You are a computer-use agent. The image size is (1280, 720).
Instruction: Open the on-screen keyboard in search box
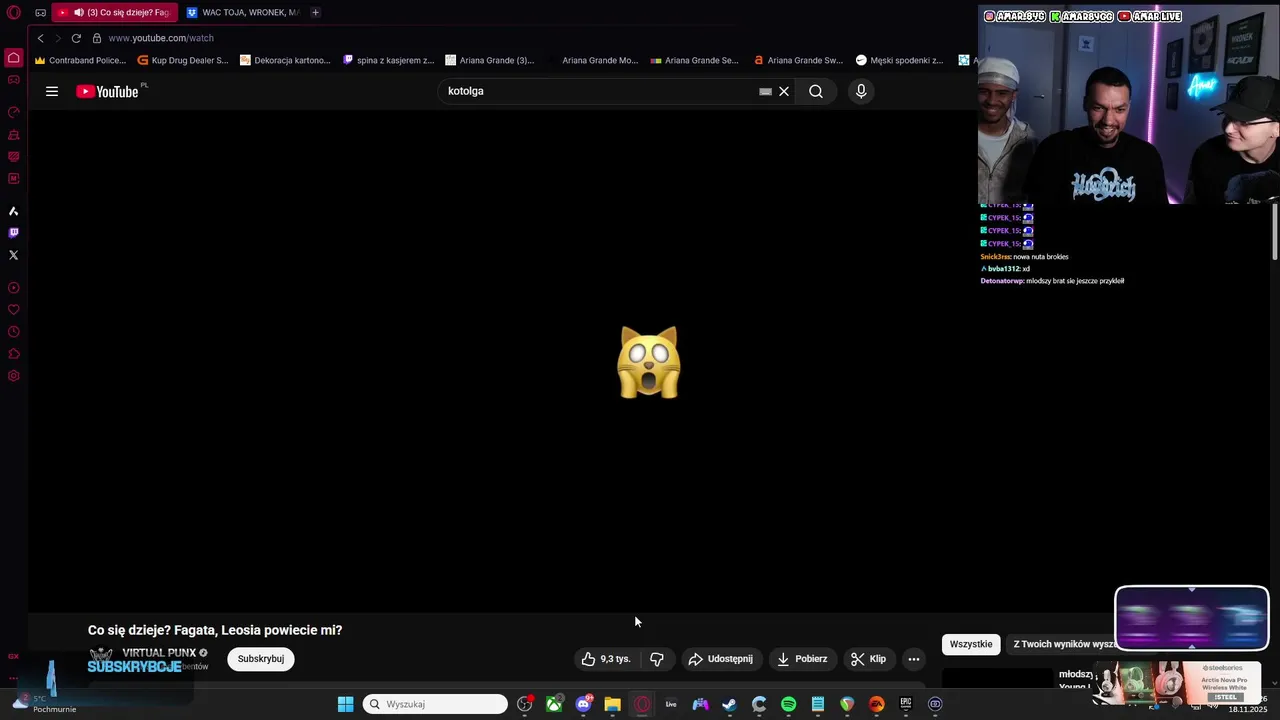[765, 91]
